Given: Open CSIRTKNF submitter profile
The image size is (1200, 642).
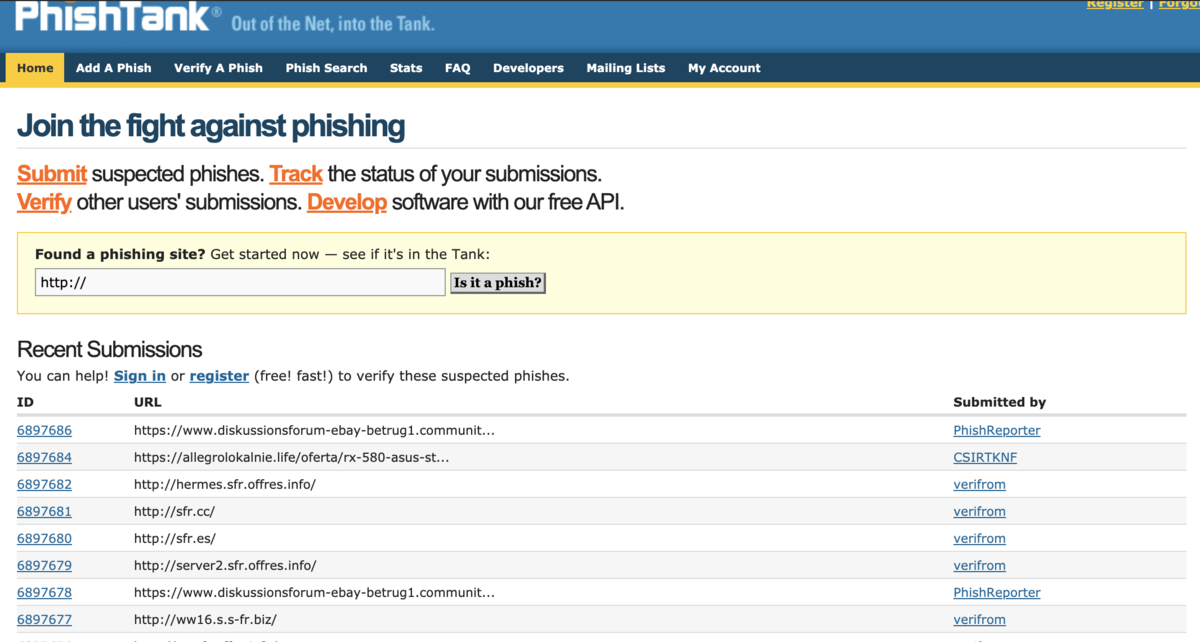Looking at the screenshot, I should pos(985,457).
